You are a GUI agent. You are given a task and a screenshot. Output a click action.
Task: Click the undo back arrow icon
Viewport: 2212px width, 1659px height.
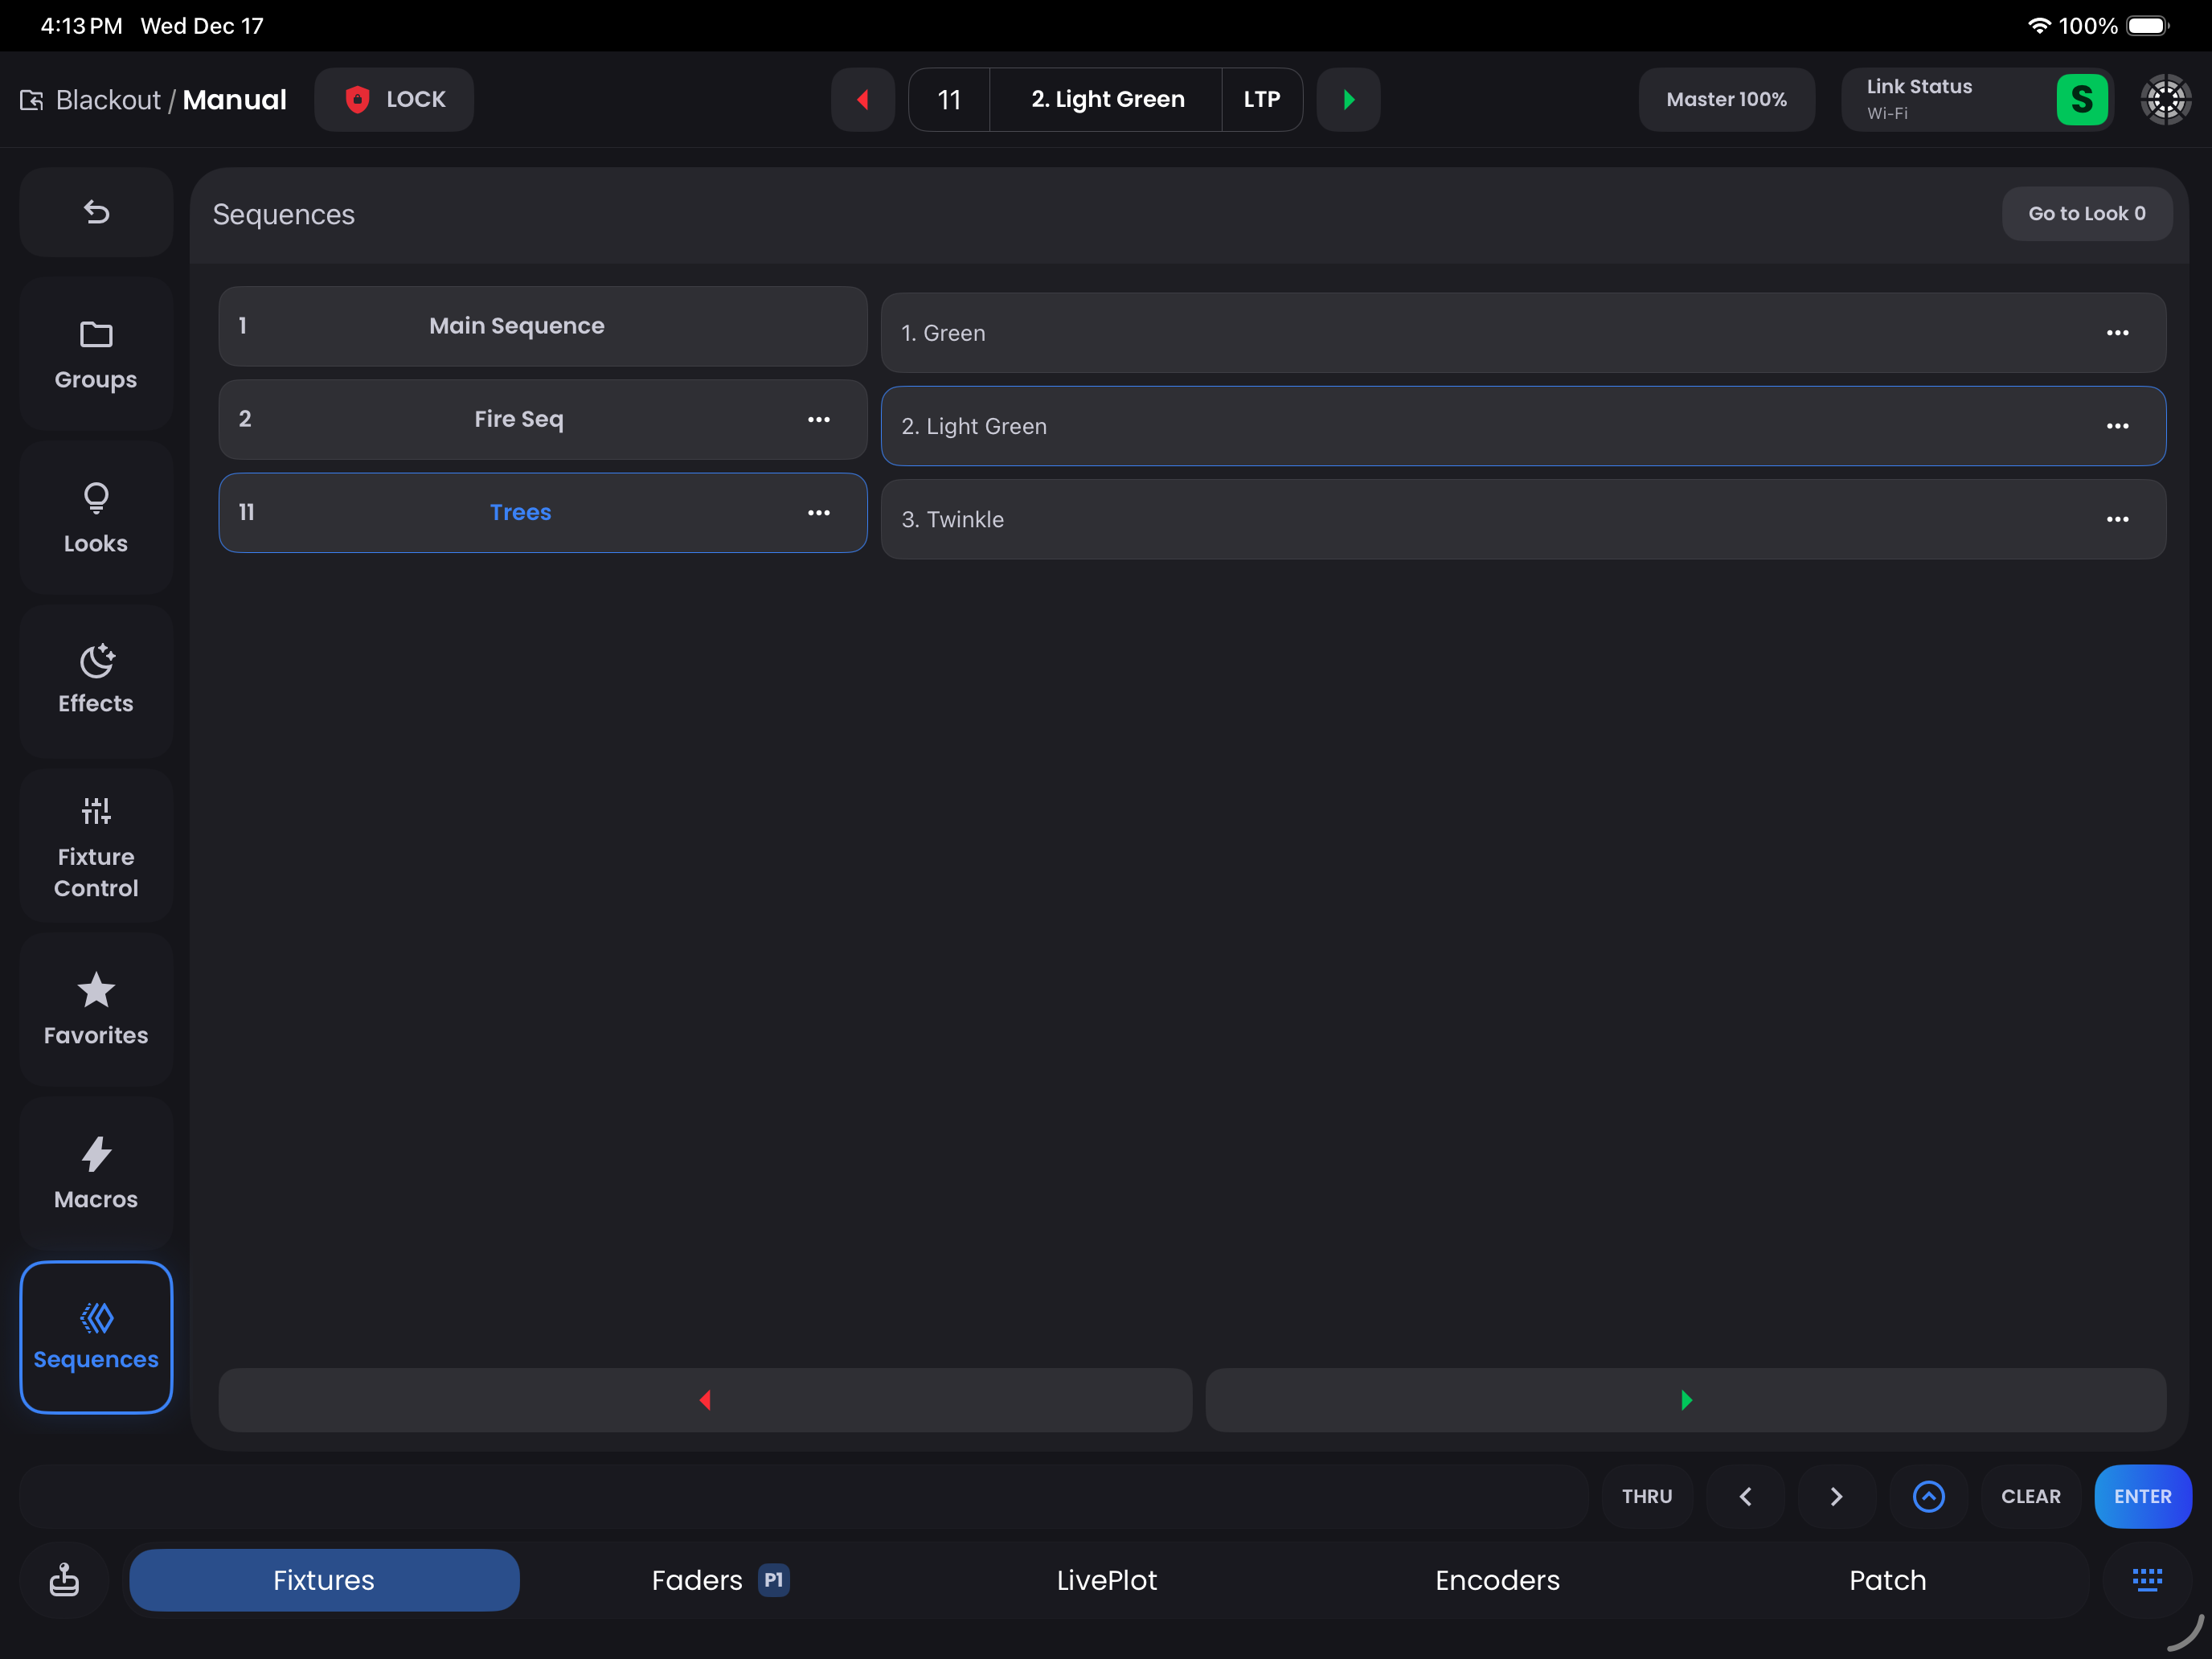(96, 212)
